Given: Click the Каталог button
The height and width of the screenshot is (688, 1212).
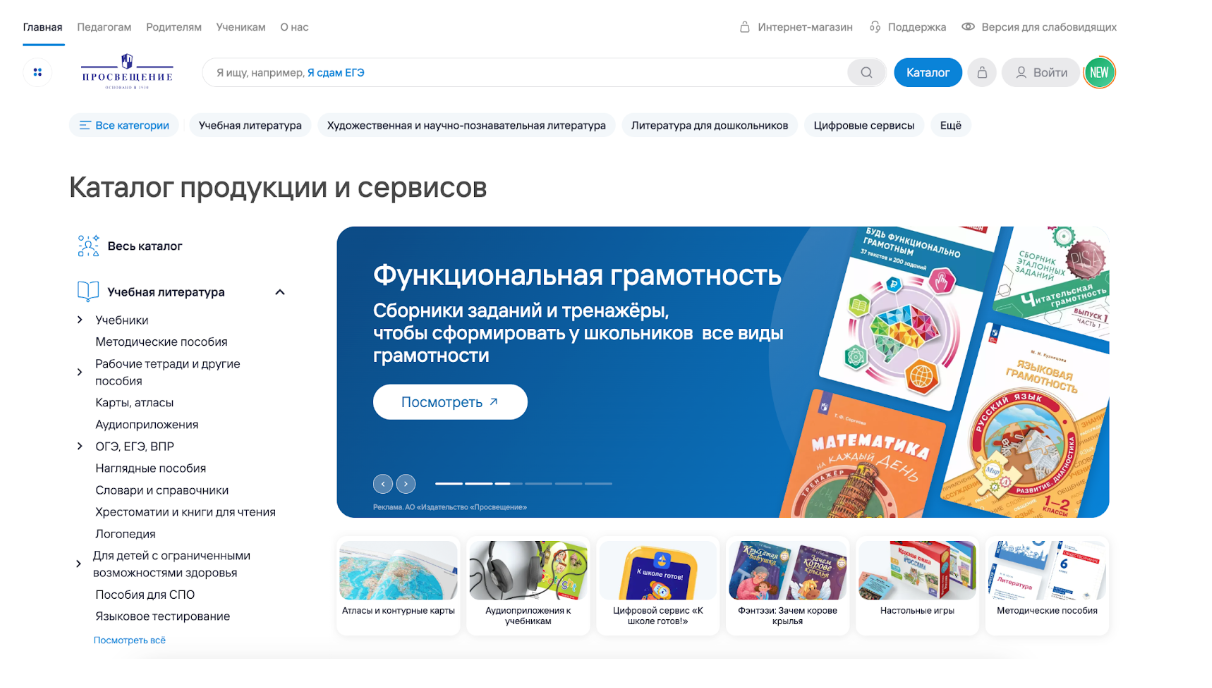Looking at the screenshot, I should pyautogui.click(x=928, y=72).
